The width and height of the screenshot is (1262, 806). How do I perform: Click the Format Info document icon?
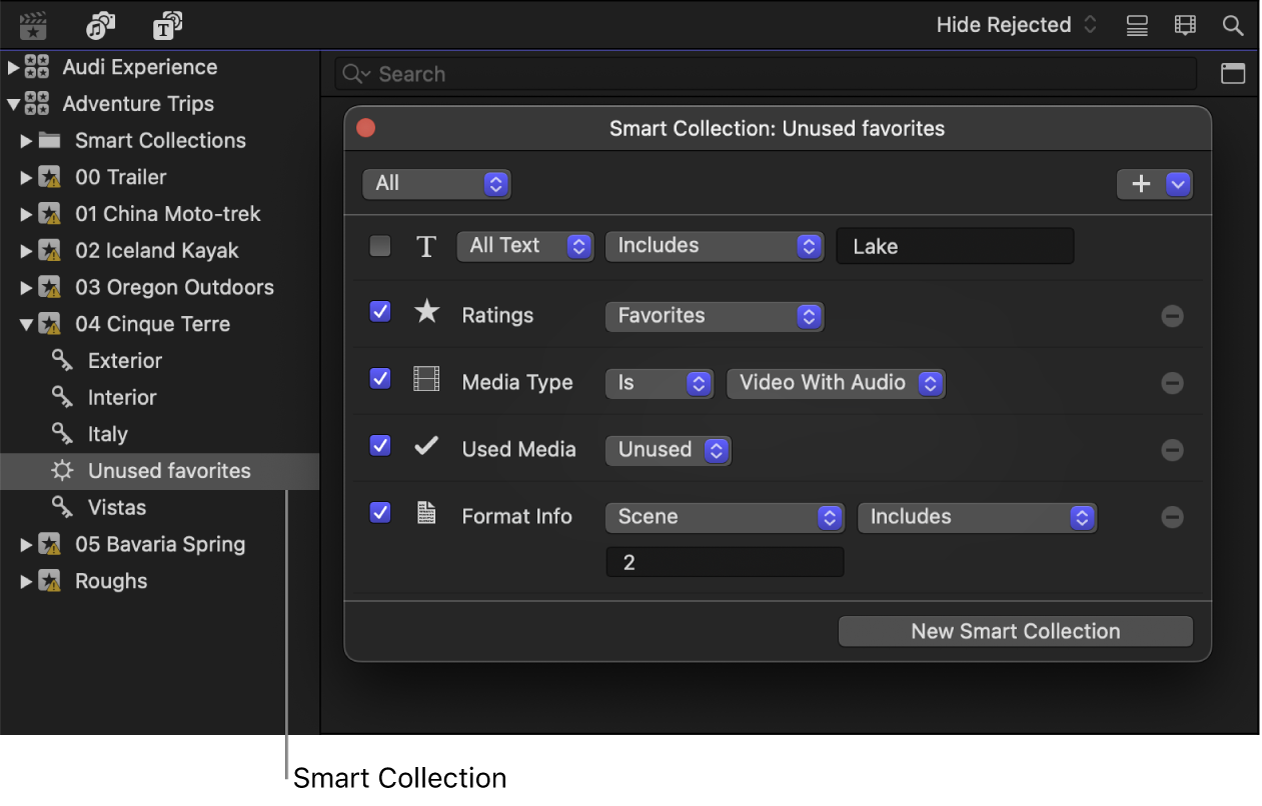point(426,514)
